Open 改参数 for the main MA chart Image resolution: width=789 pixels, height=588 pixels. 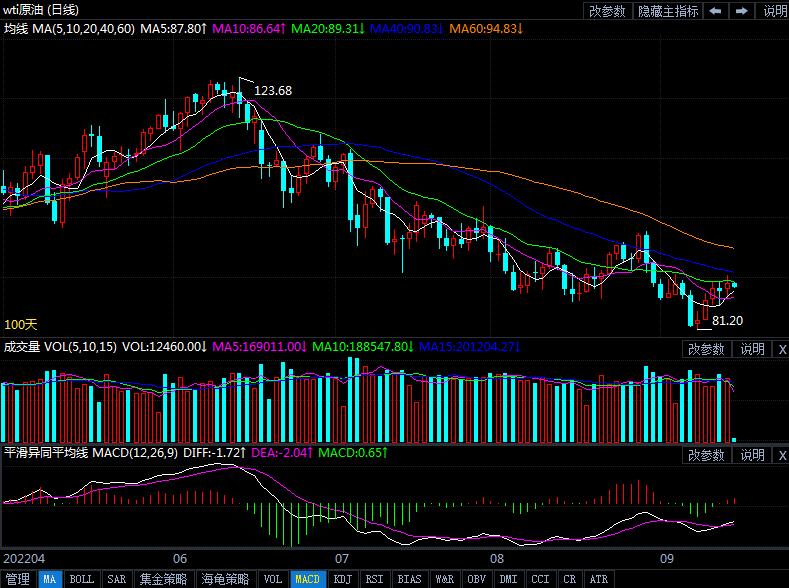[x=607, y=11]
